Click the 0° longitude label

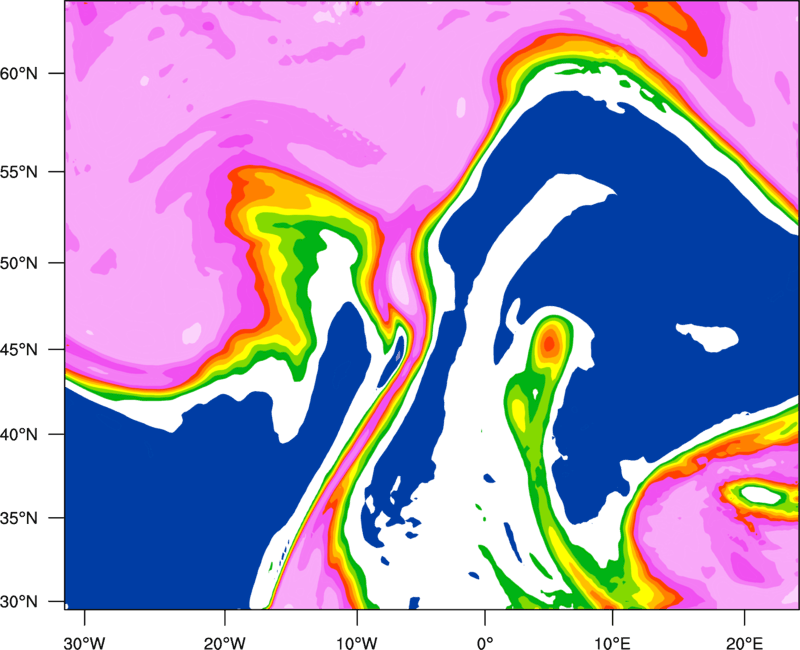point(485,643)
